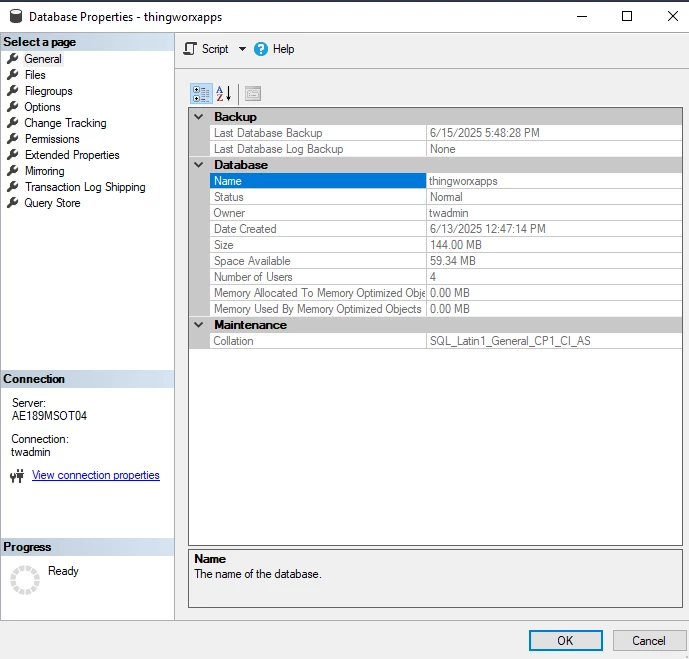Select Memory Used By Memory Optimized Objects
689x659 pixels.
click(x=446, y=309)
